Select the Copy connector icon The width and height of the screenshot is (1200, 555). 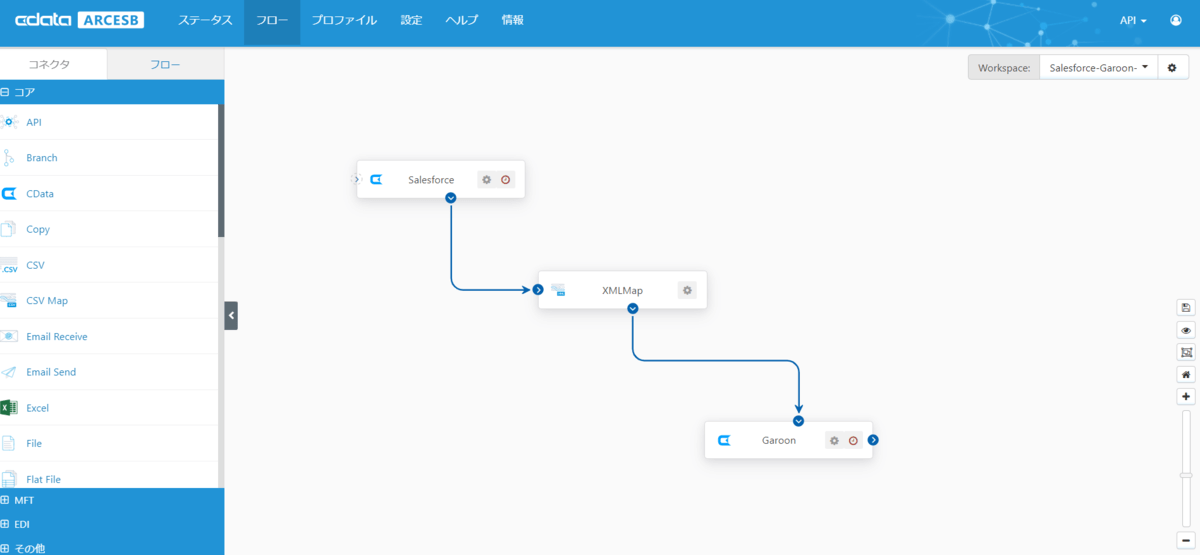tap(9, 229)
